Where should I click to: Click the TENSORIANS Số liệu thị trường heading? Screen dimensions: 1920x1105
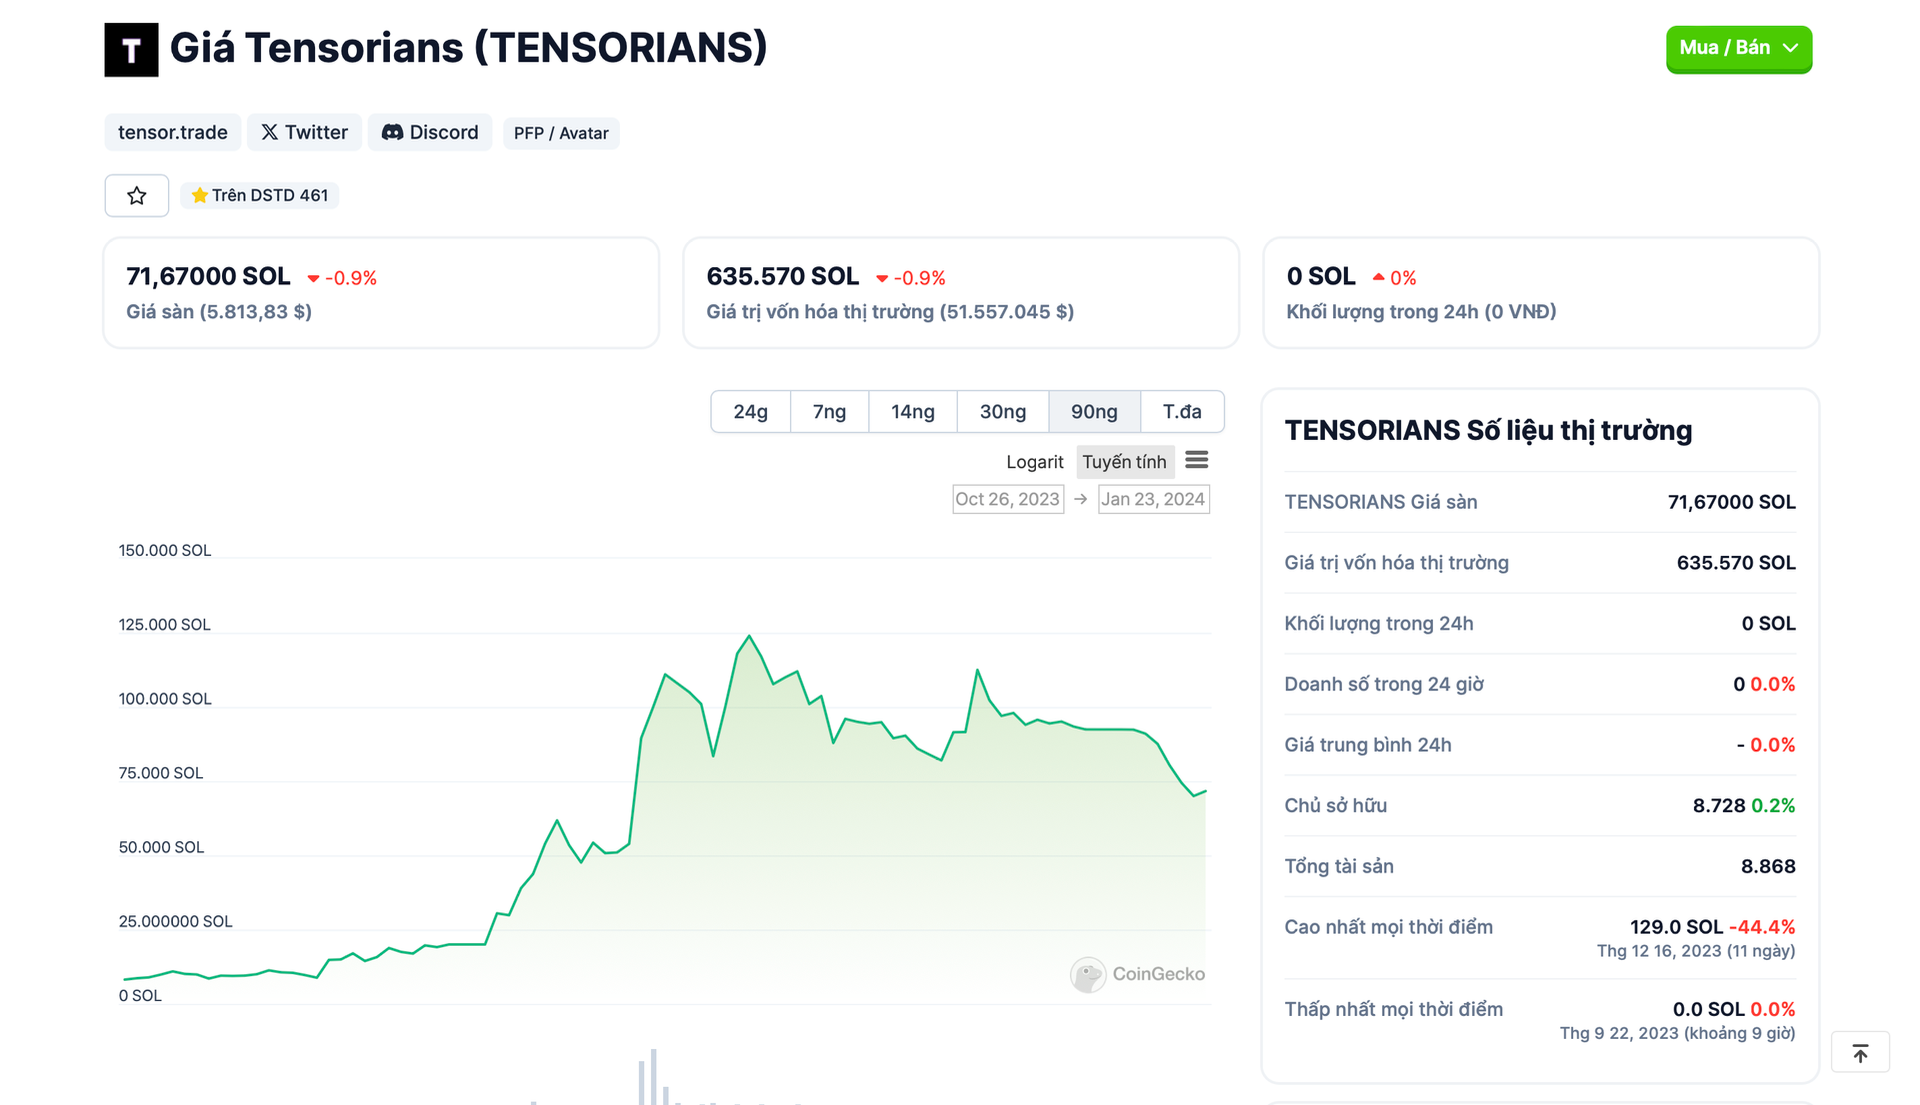(1488, 430)
